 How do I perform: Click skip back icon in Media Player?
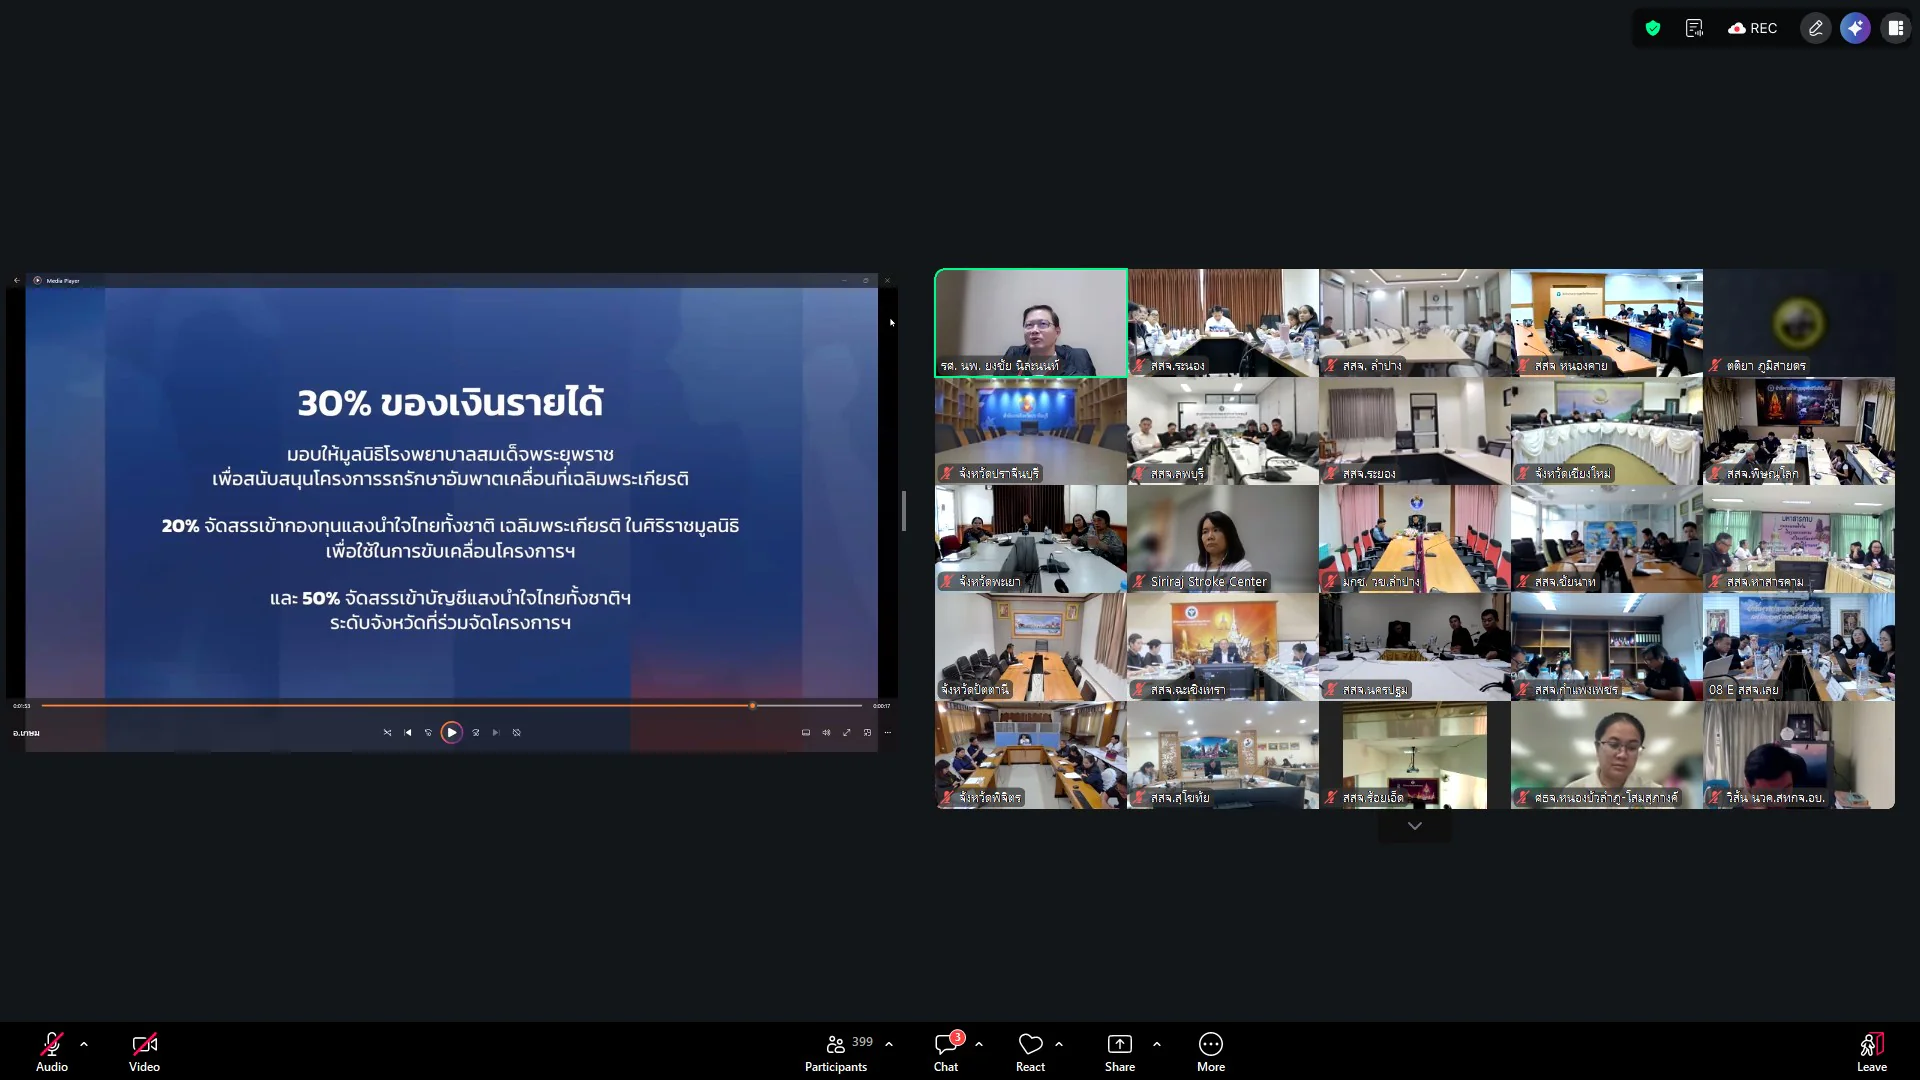(428, 732)
